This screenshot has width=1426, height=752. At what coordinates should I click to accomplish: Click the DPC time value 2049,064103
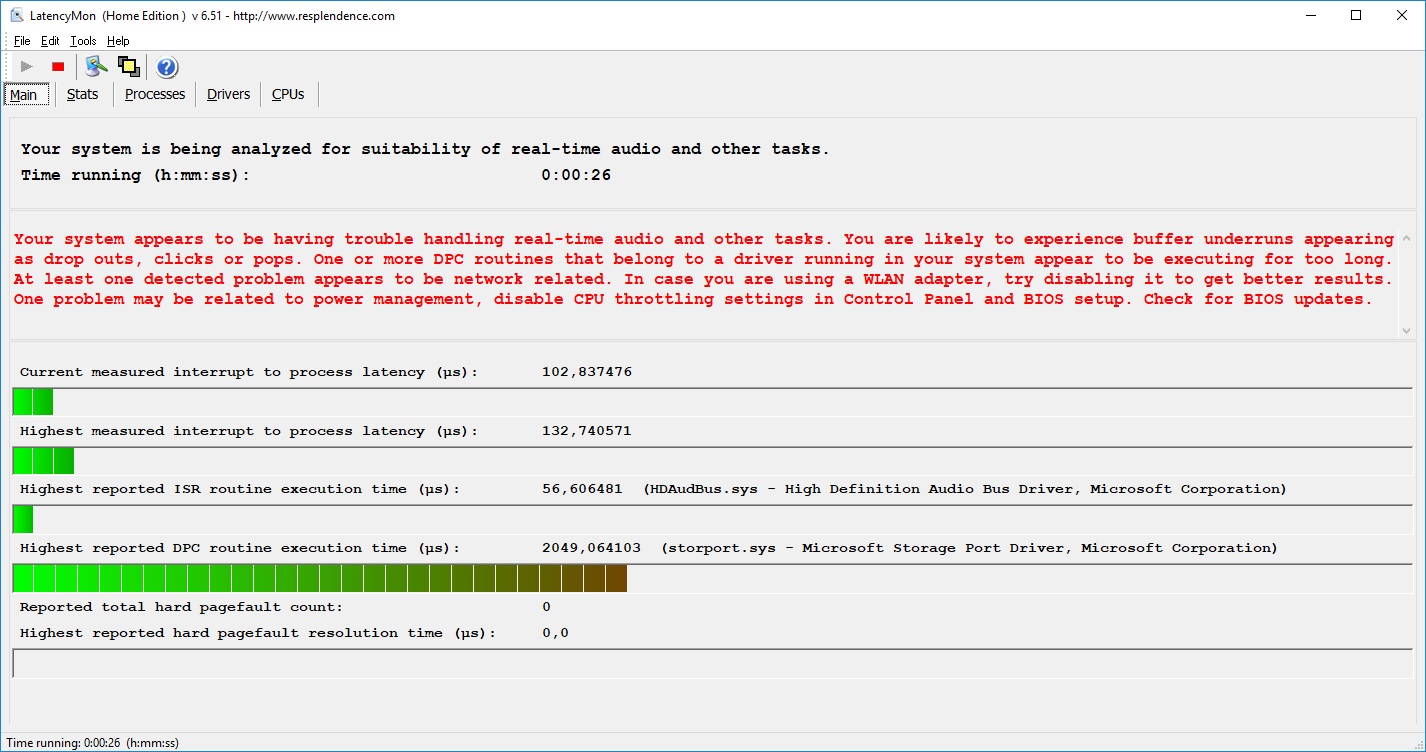pos(591,548)
